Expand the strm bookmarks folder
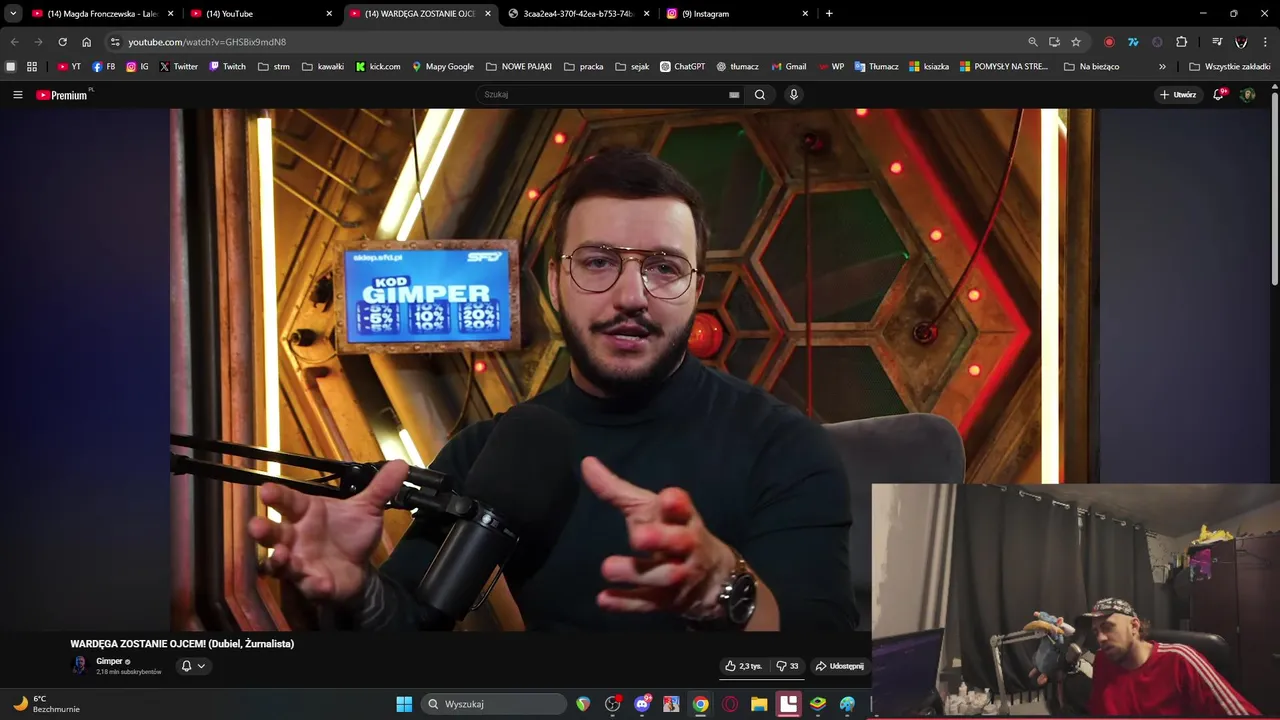The image size is (1280, 720). click(x=274, y=67)
